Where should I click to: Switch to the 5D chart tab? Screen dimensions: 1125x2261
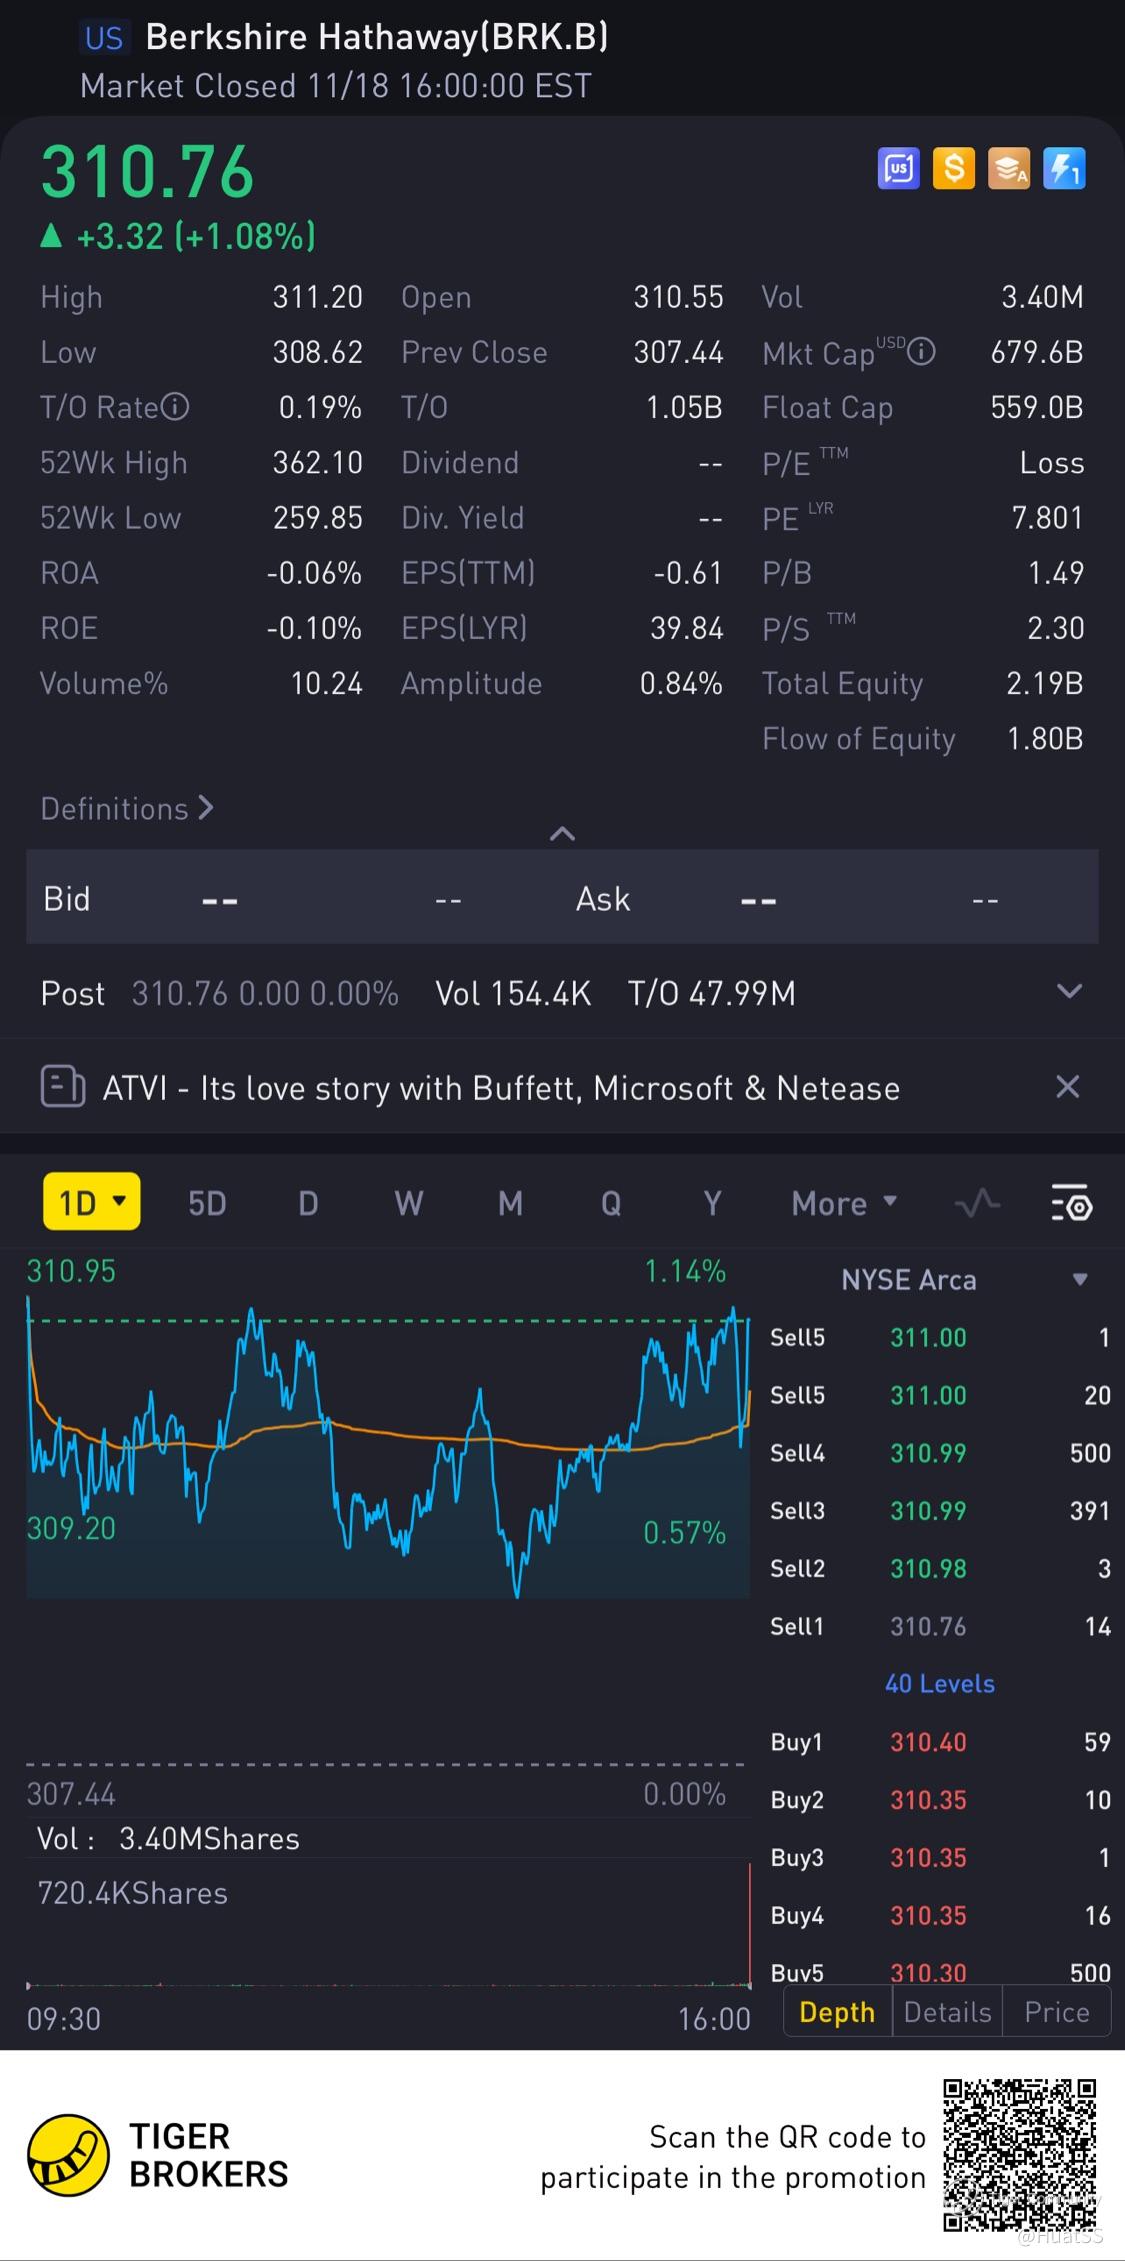pyautogui.click(x=207, y=1203)
